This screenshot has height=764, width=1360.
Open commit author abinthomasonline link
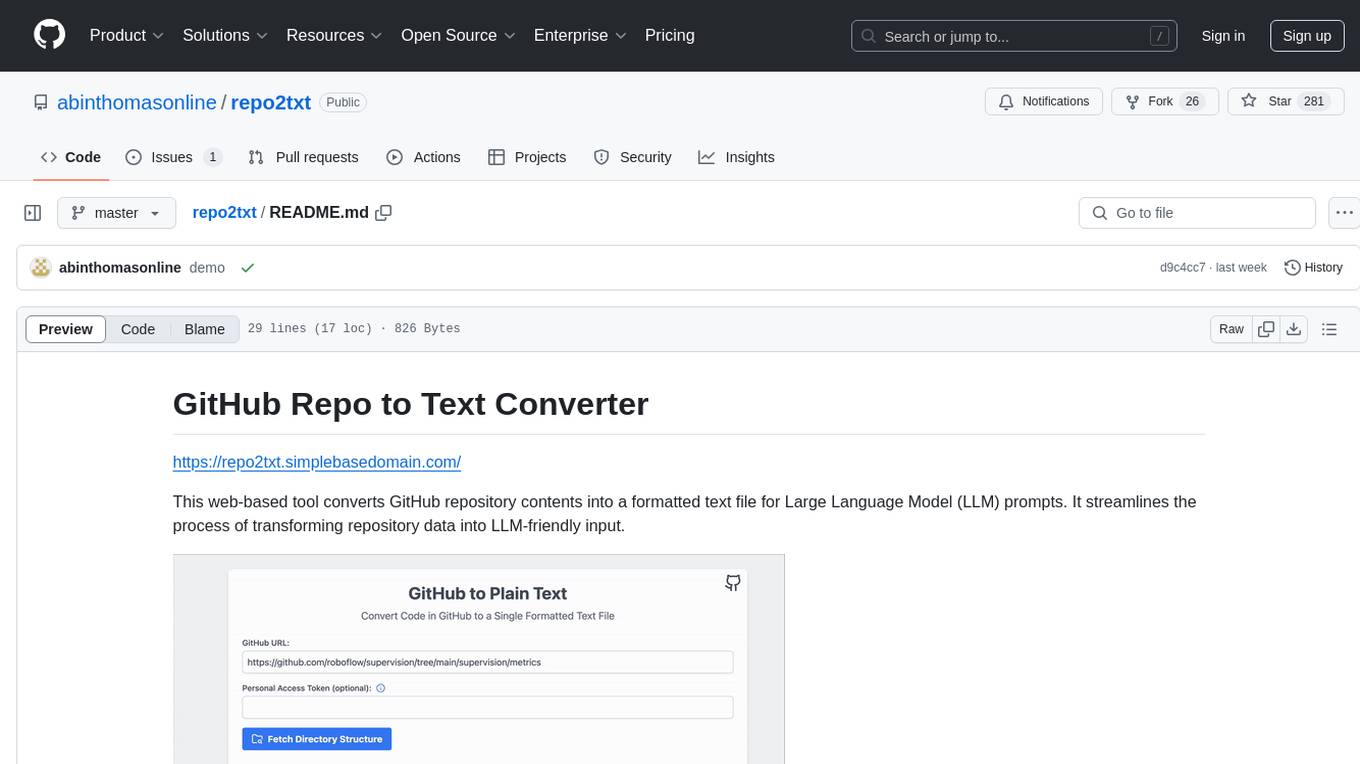click(120, 267)
